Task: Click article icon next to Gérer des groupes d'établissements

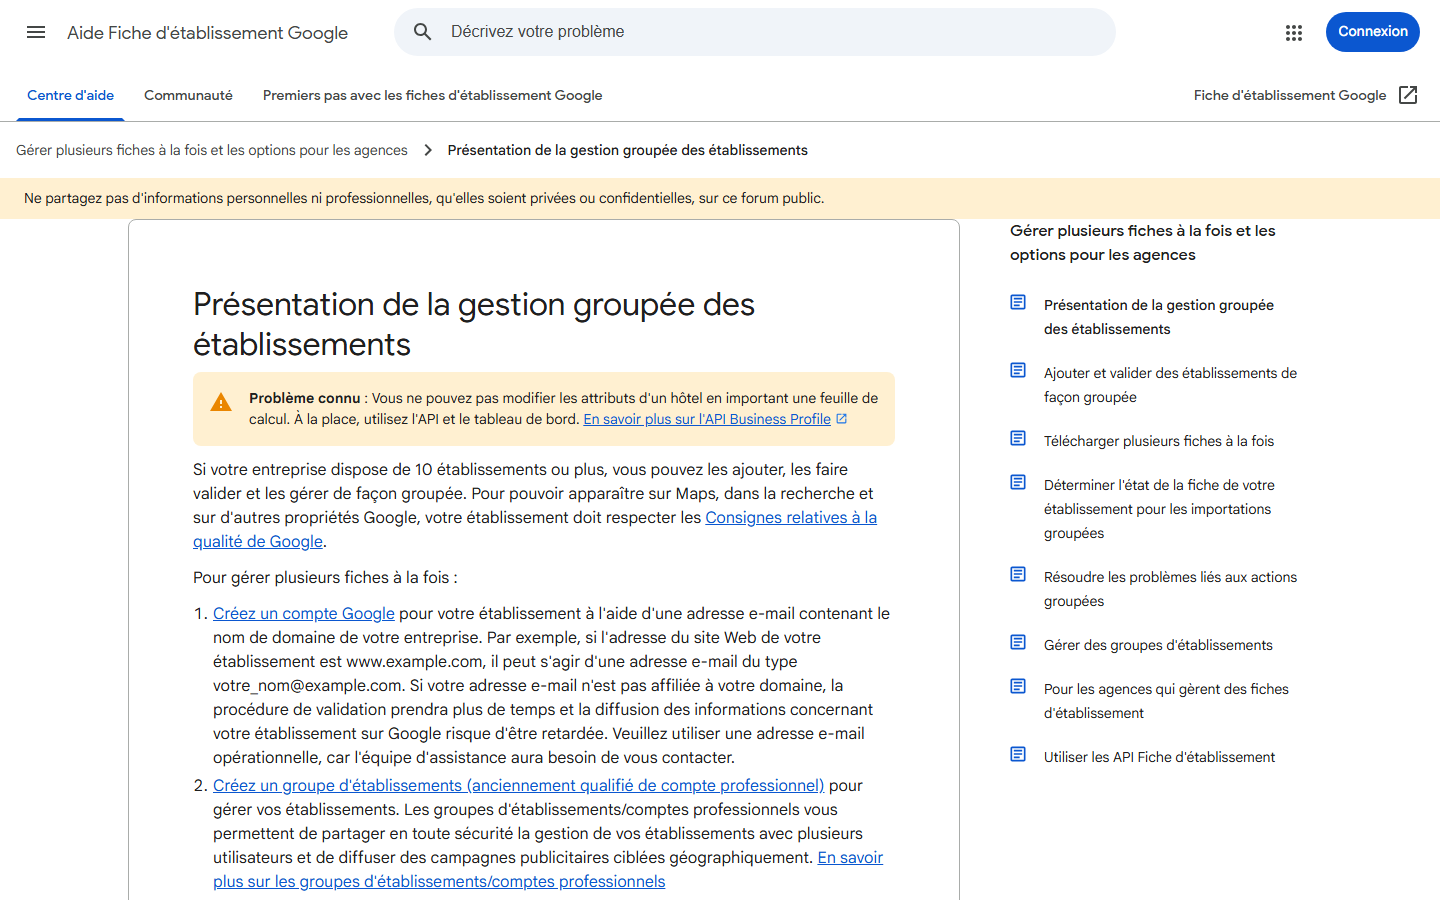Action: (1018, 642)
